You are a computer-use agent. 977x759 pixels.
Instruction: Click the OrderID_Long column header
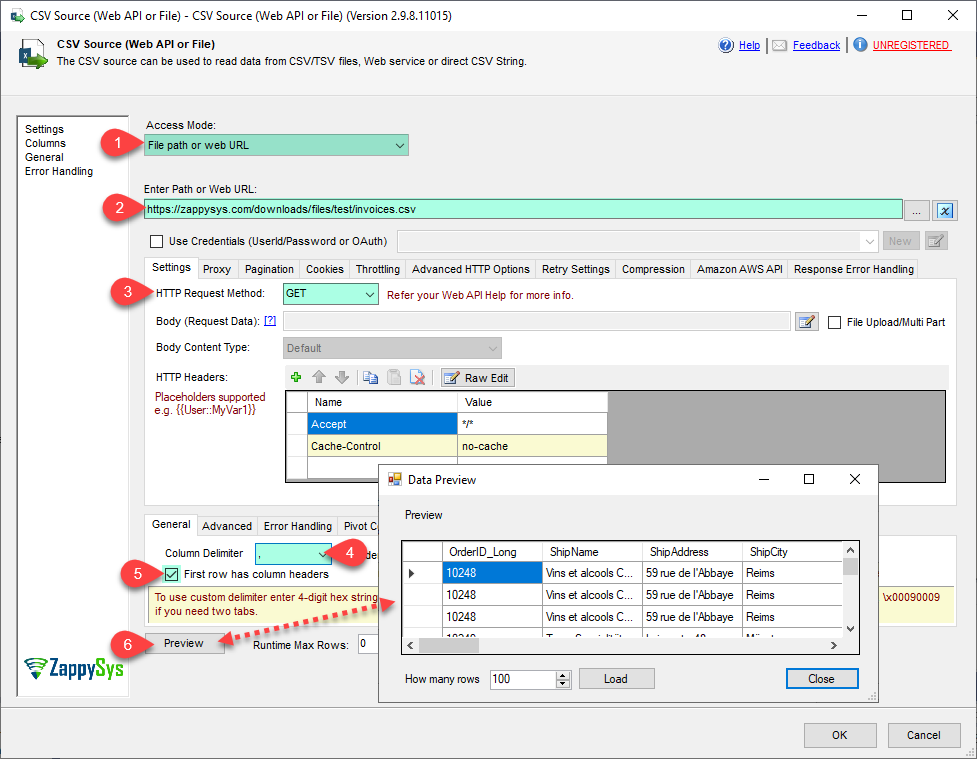[x=492, y=551]
